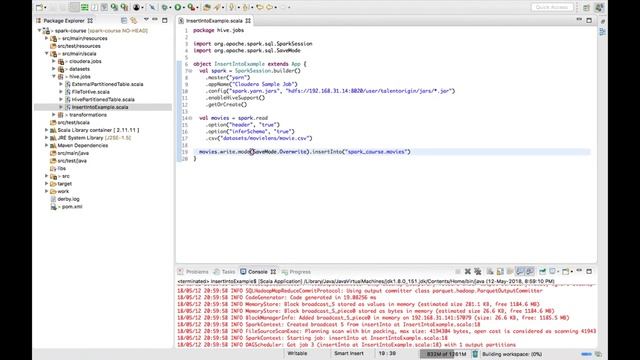Viewport: 640px width, 360px height.
Task: Collapse the src/main/scala folder
Action: (47, 53)
